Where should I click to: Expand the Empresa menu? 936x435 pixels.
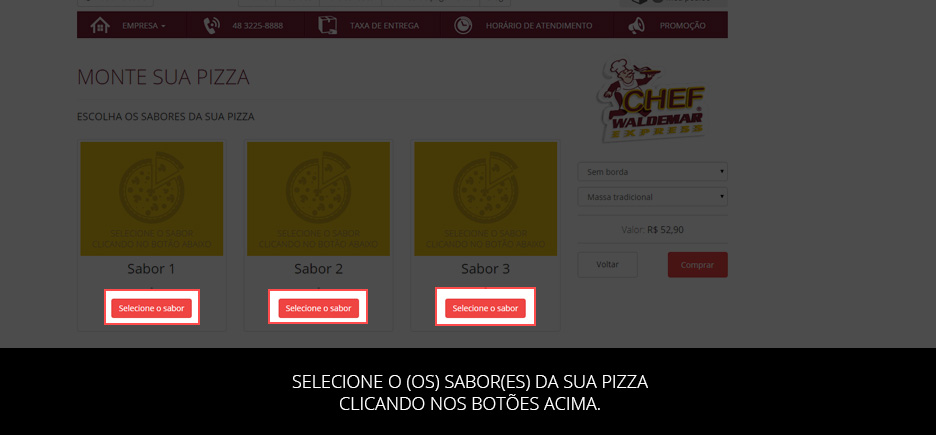pos(144,26)
